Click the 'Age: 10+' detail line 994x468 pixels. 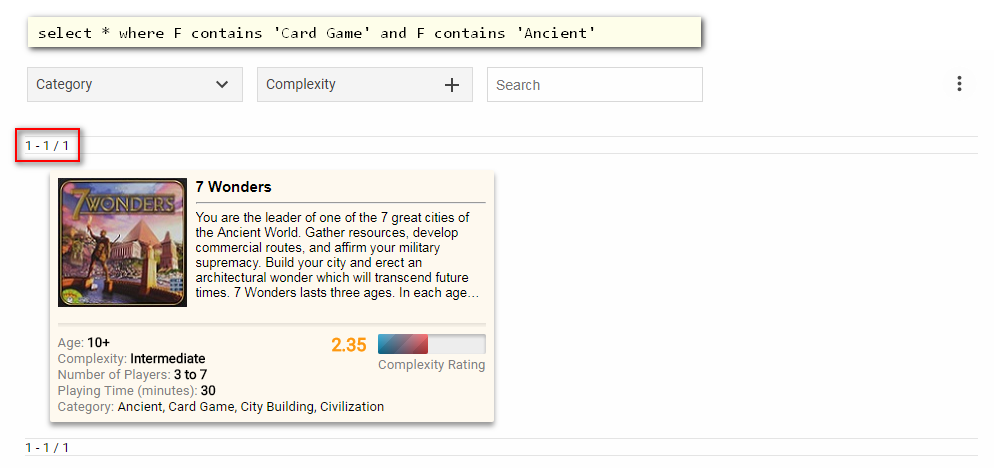(x=84, y=343)
